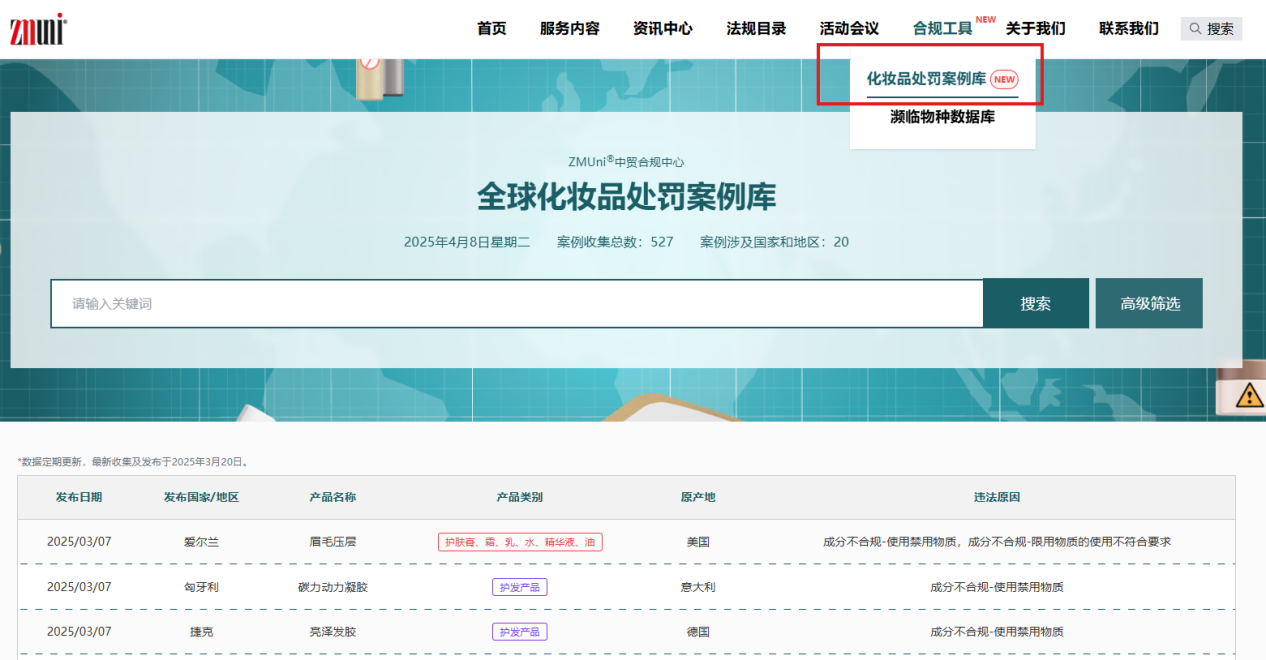The width and height of the screenshot is (1266, 660).
Task: Open the 服务内容 menu
Action: 569,29
